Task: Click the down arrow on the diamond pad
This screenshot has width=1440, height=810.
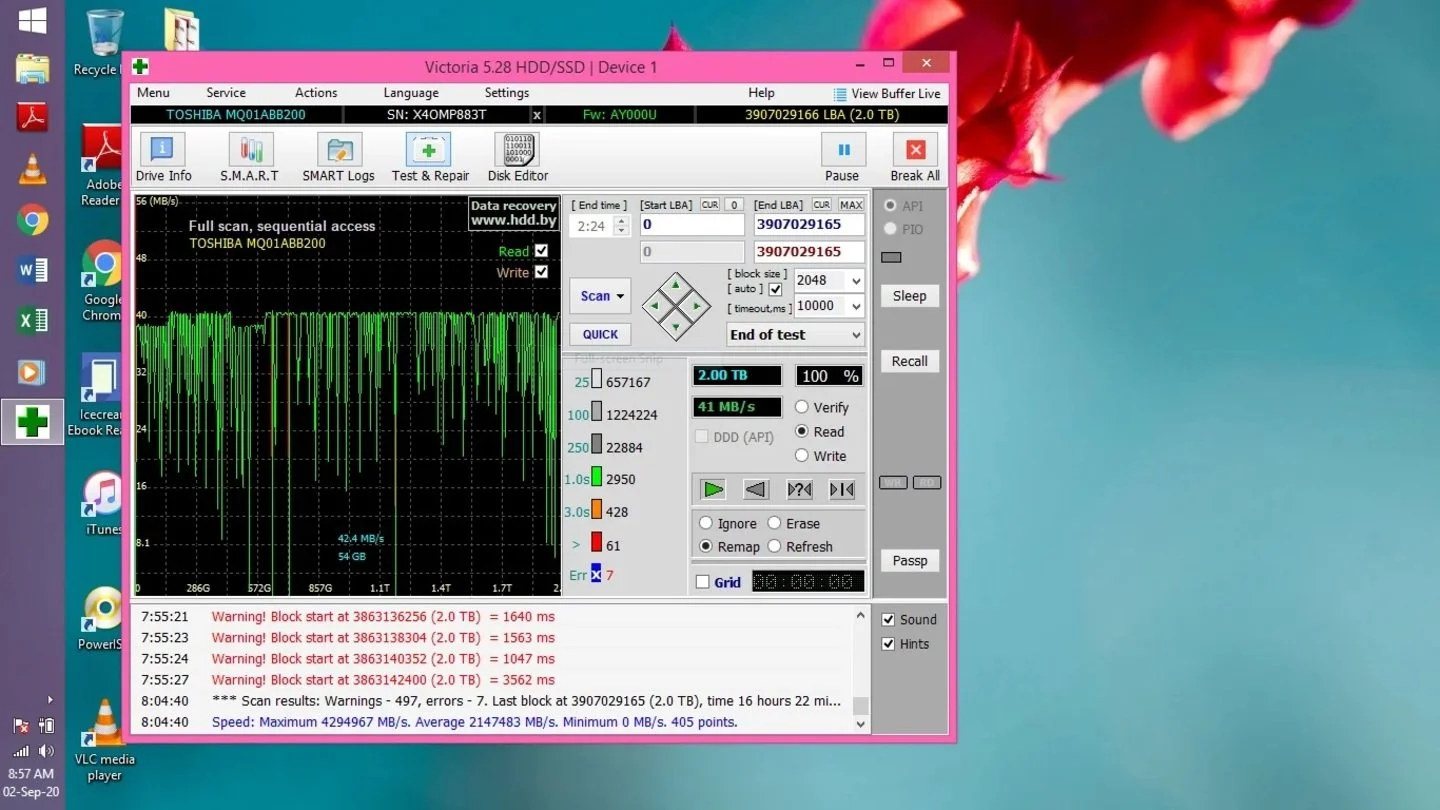Action: pyautogui.click(x=676, y=326)
